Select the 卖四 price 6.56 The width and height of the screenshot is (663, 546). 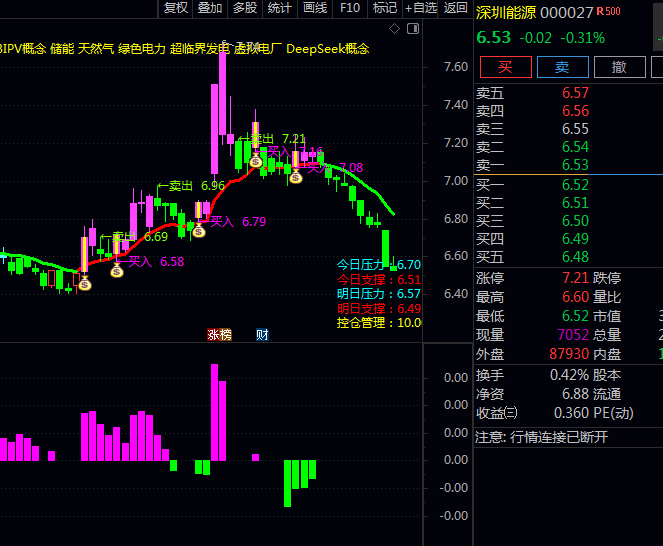(575, 111)
